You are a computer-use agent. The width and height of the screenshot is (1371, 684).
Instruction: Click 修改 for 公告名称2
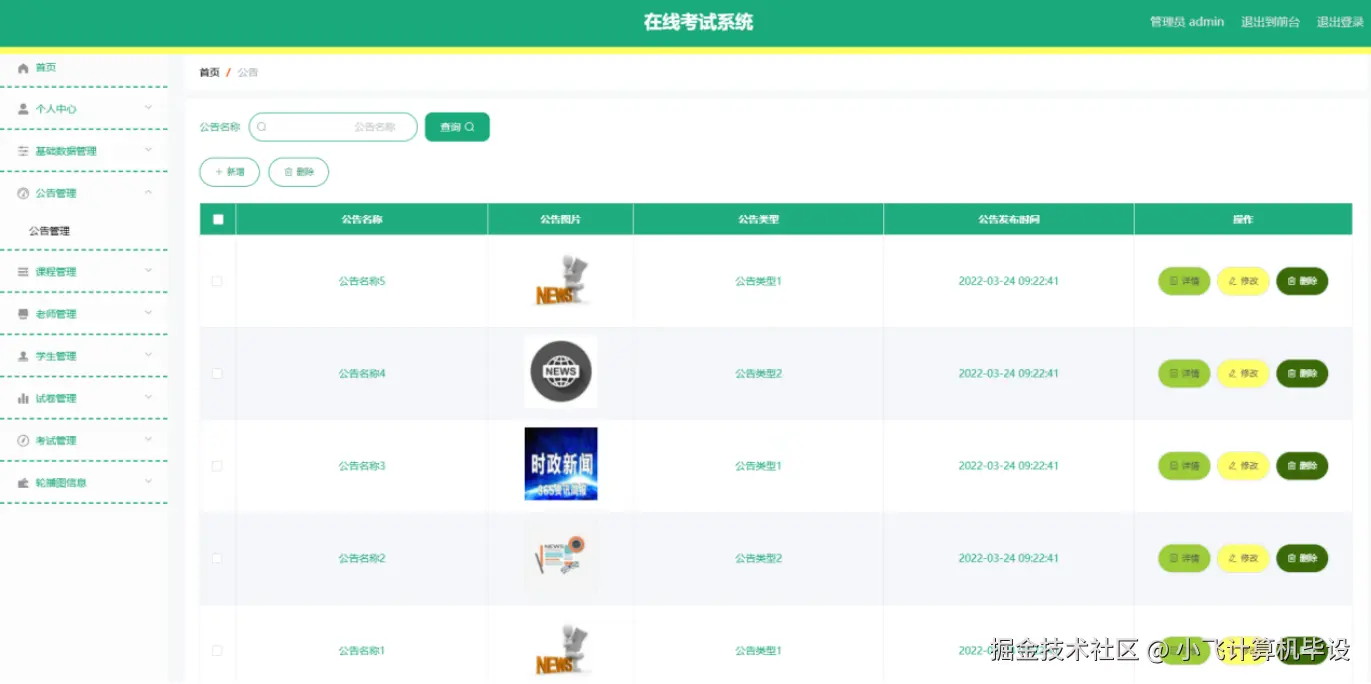(1243, 558)
